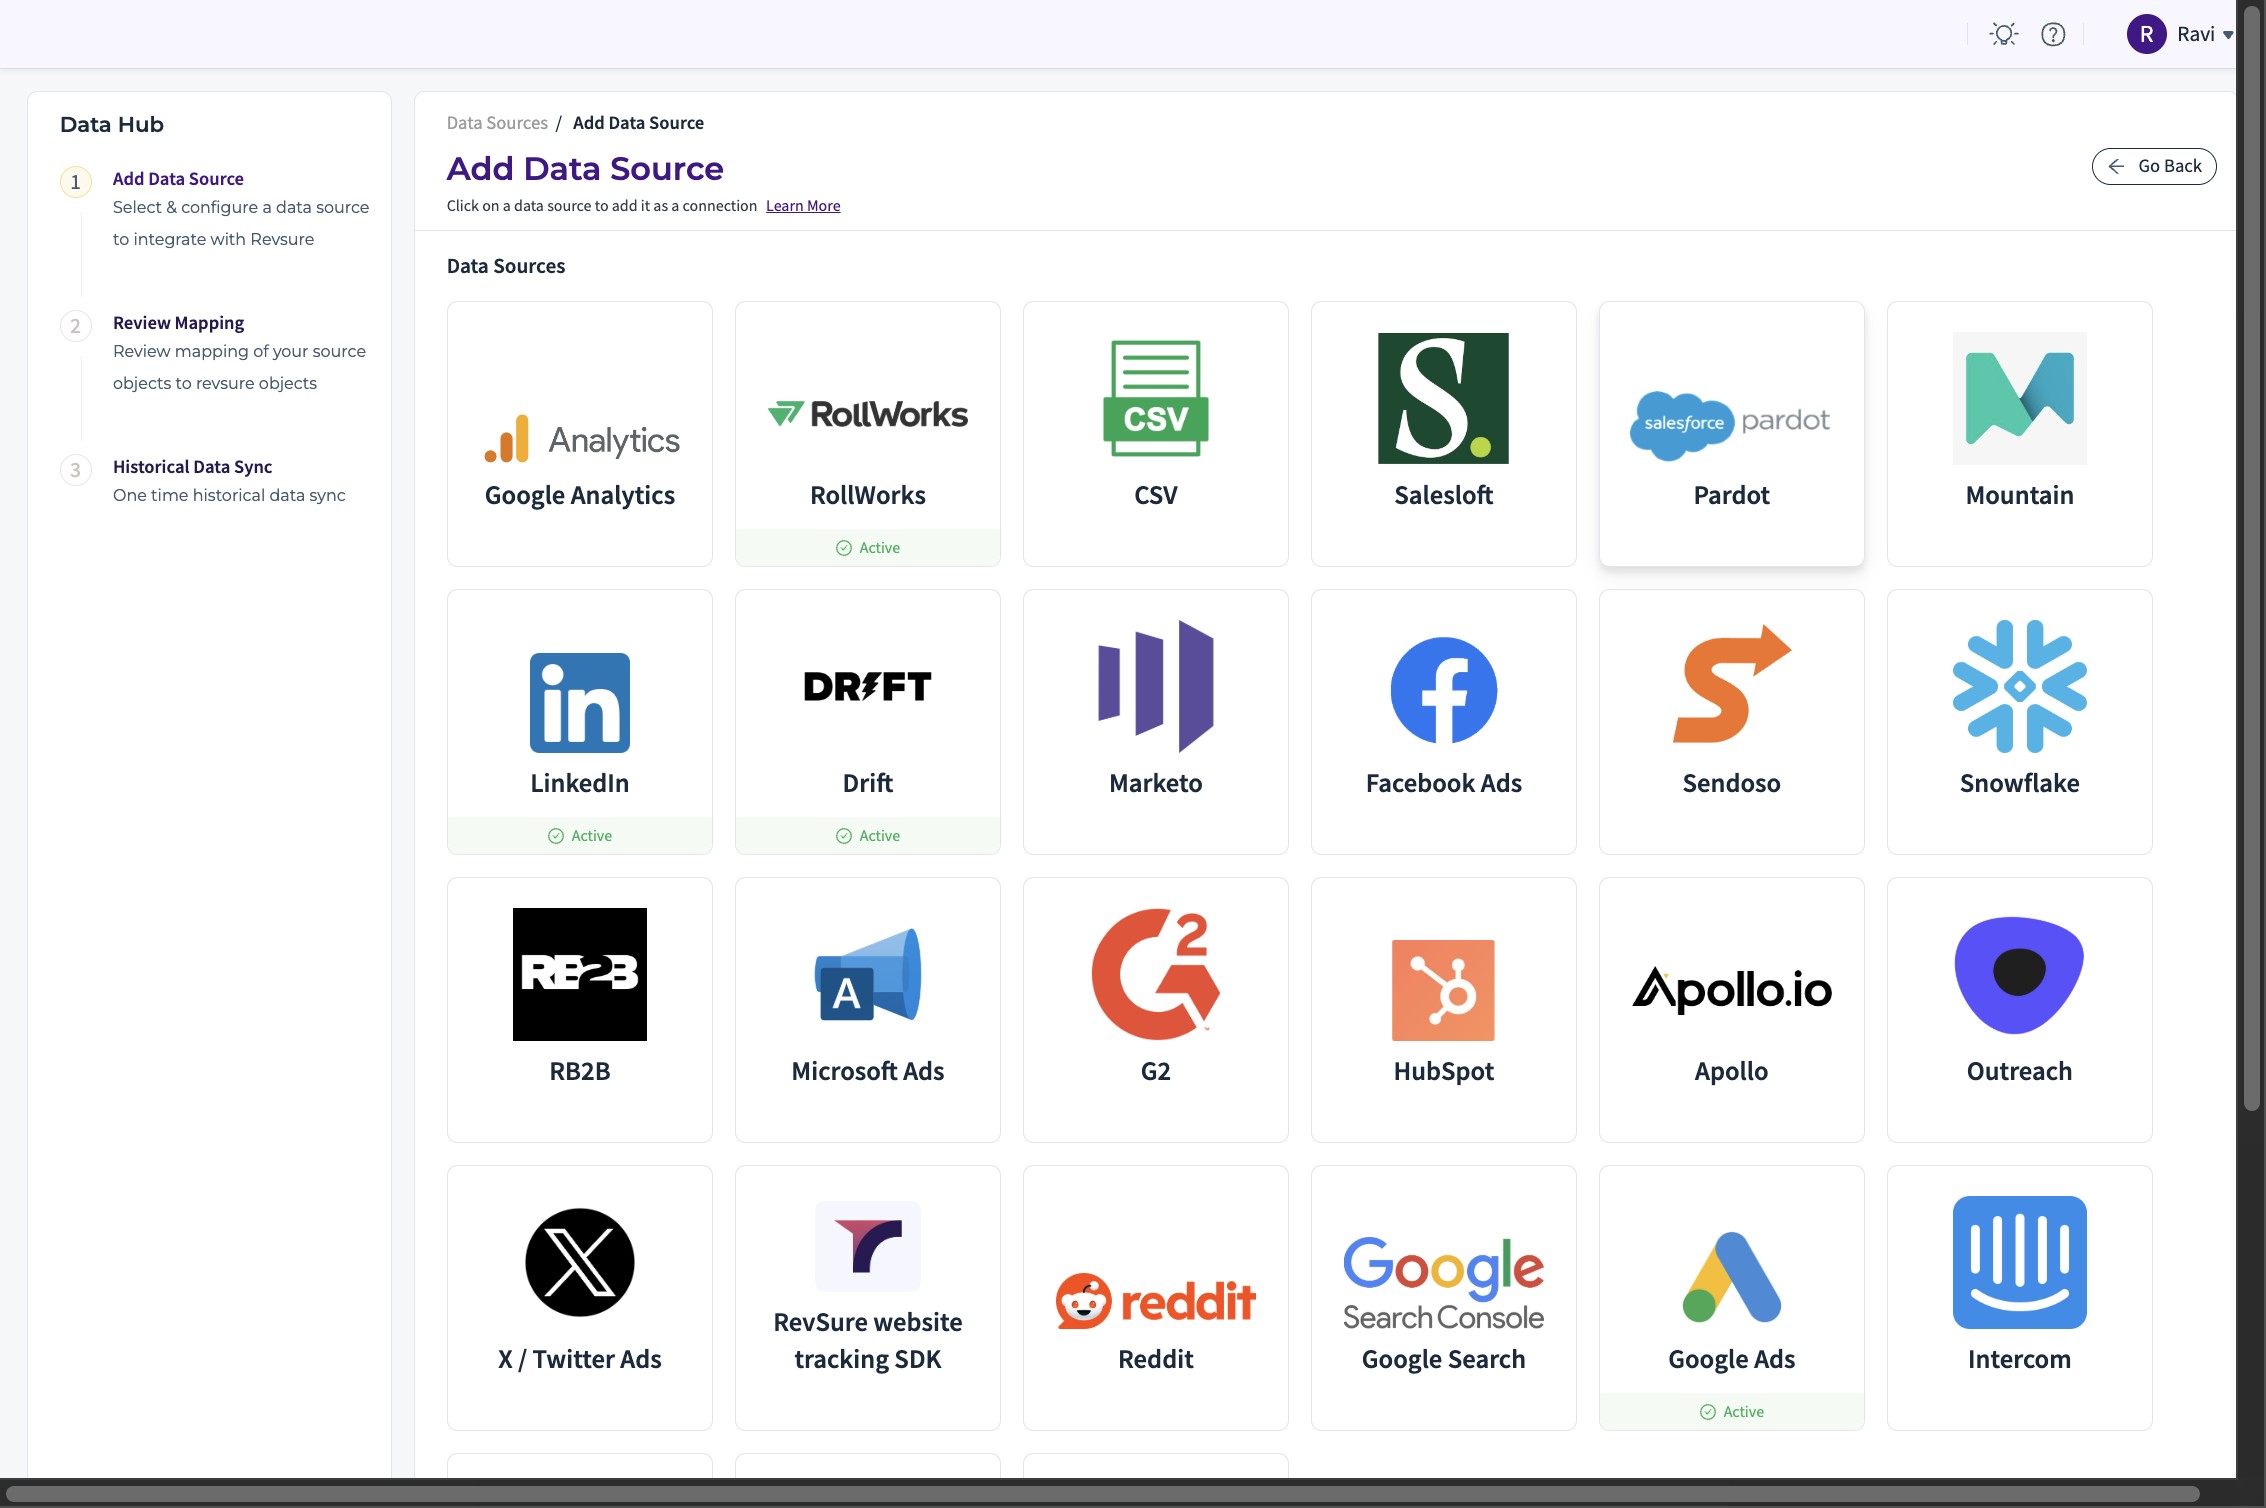Open the Learn More link
Viewport: 2266px width, 1508px height.
(x=803, y=206)
